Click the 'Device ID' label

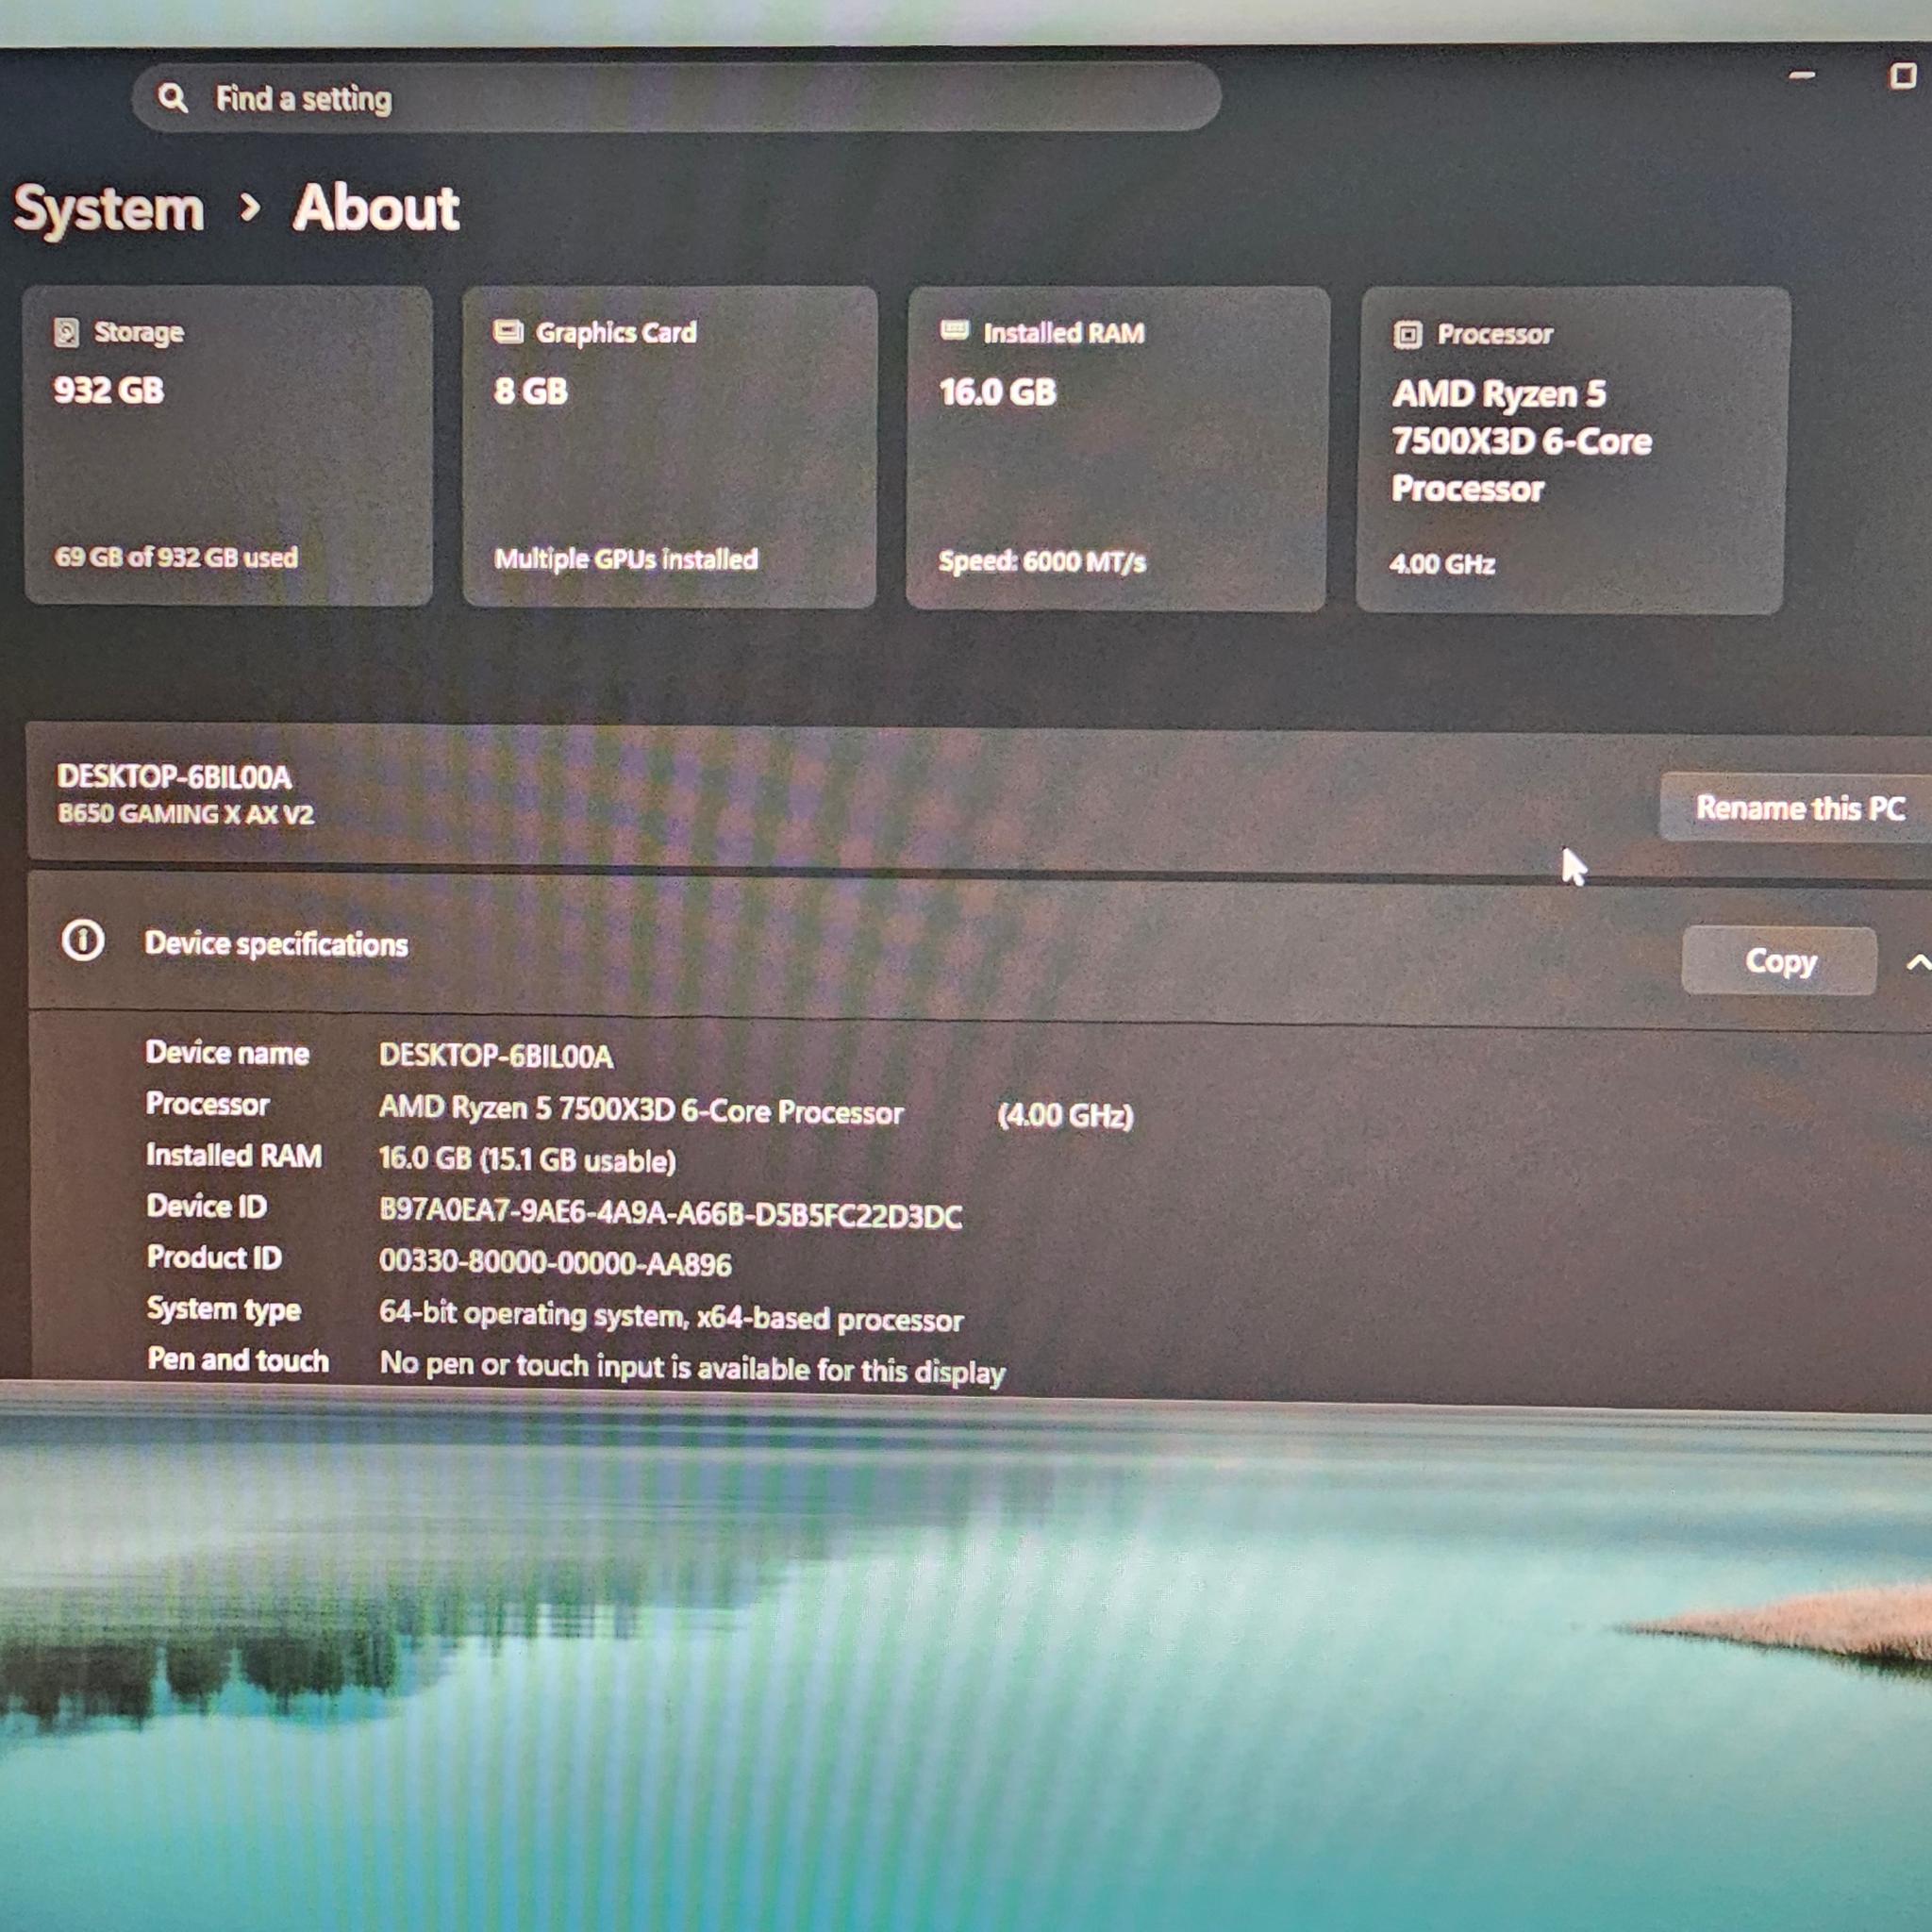coord(207,1206)
